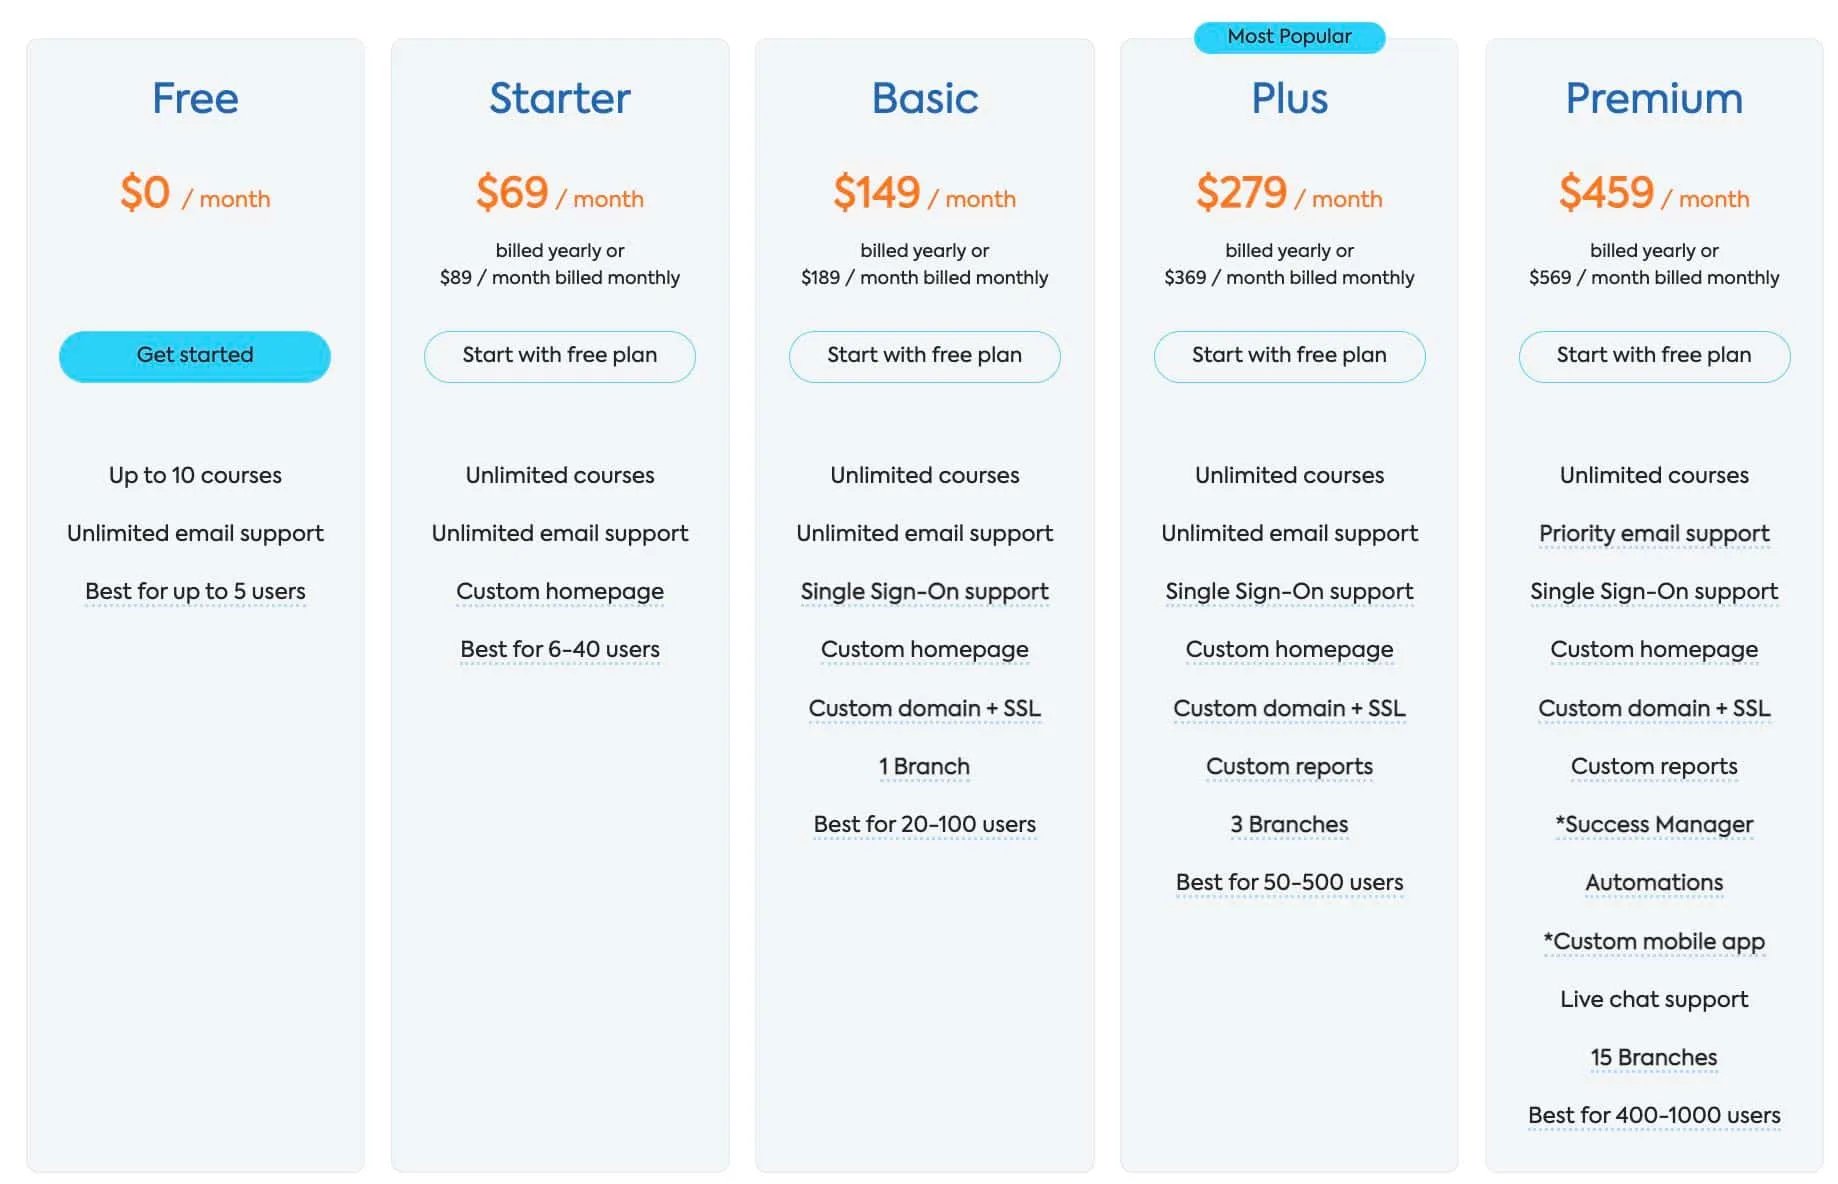
Task: Click Best for up to 5 users
Action: click(195, 591)
